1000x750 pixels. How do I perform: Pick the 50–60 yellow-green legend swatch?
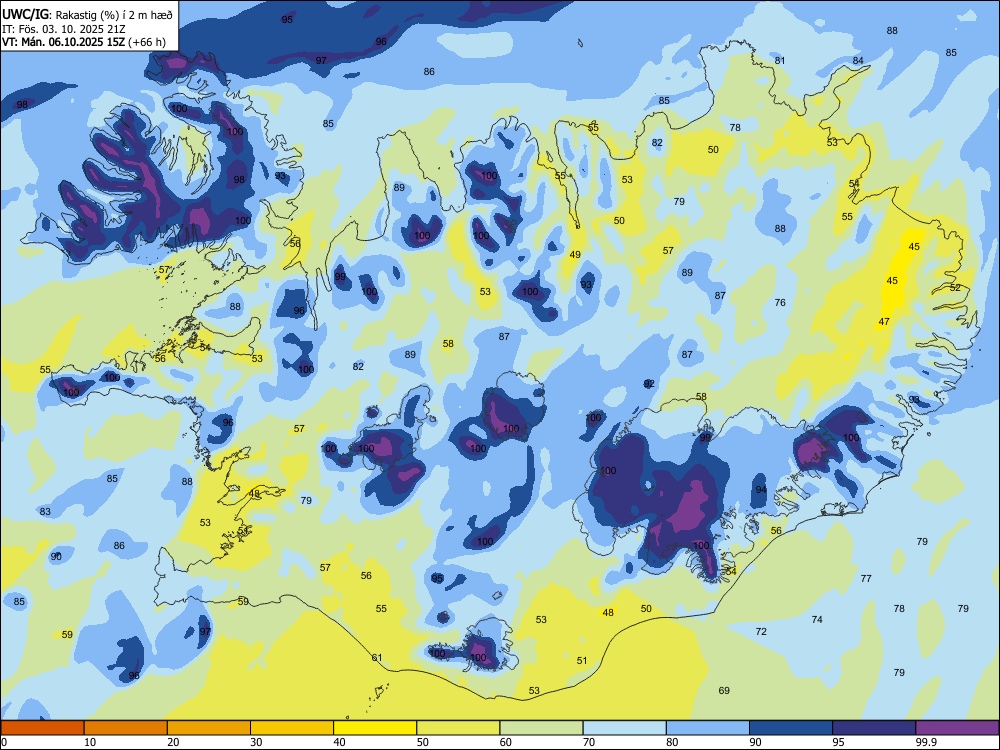458,728
